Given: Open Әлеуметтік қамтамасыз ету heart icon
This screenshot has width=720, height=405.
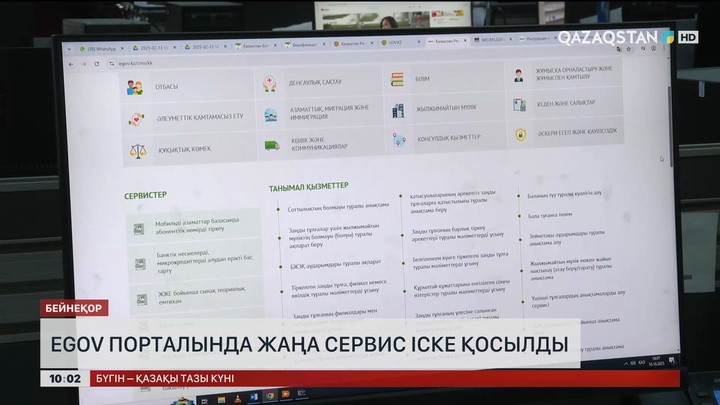Looking at the screenshot, I should click(x=136, y=119).
